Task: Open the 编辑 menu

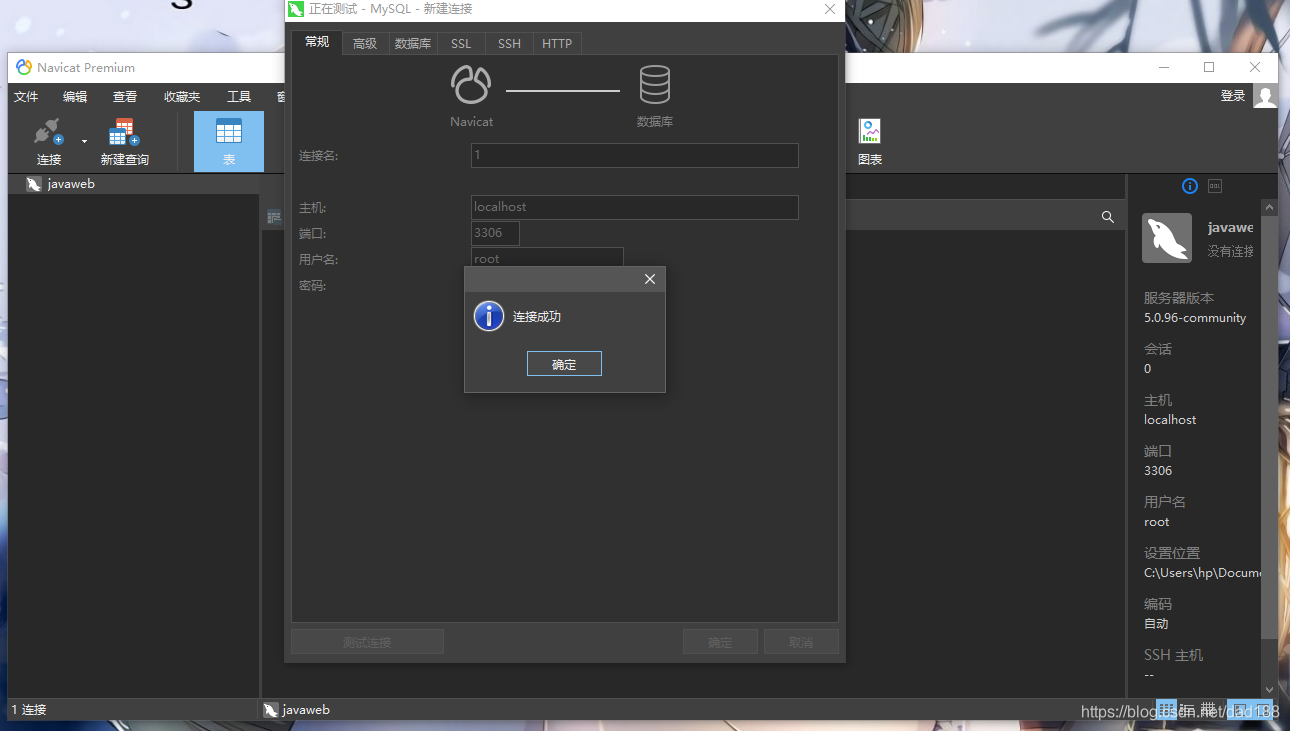Action: (x=75, y=97)
